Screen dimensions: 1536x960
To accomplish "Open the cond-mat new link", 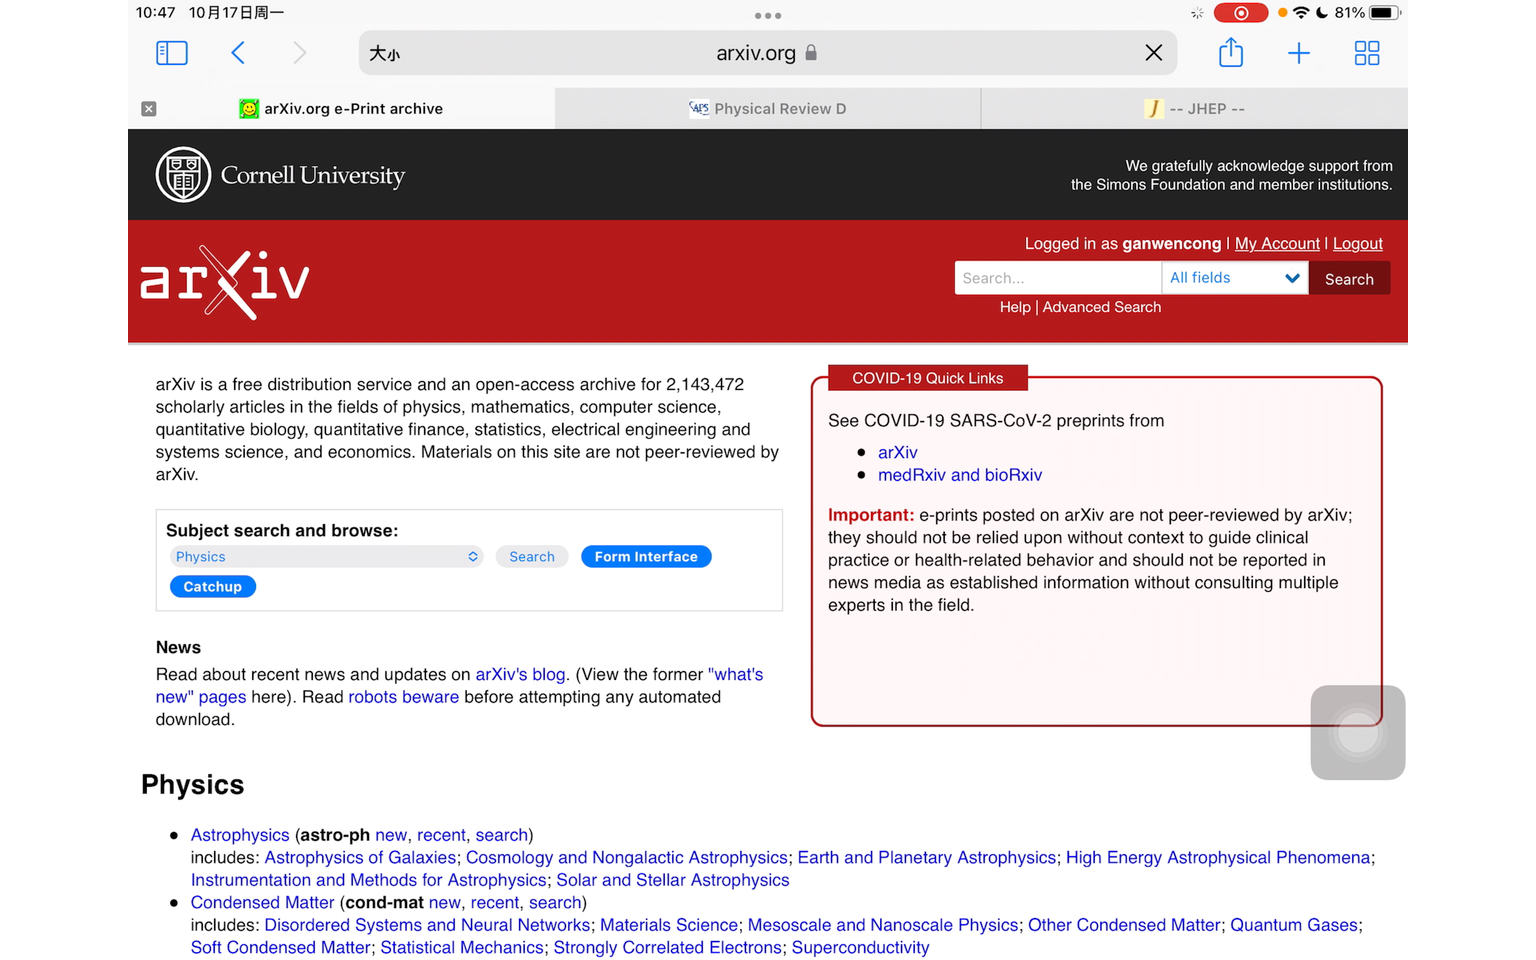I will (445, 903).
